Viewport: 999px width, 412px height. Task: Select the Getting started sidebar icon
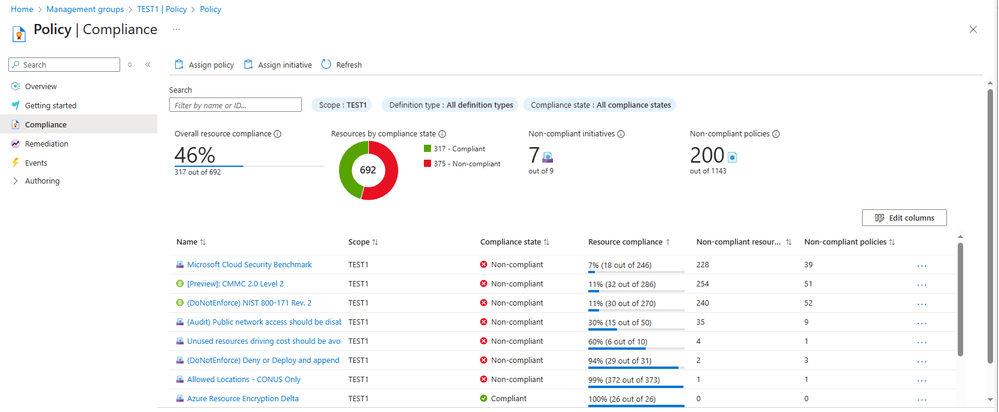pyautogui.click(x=15, y=106)
